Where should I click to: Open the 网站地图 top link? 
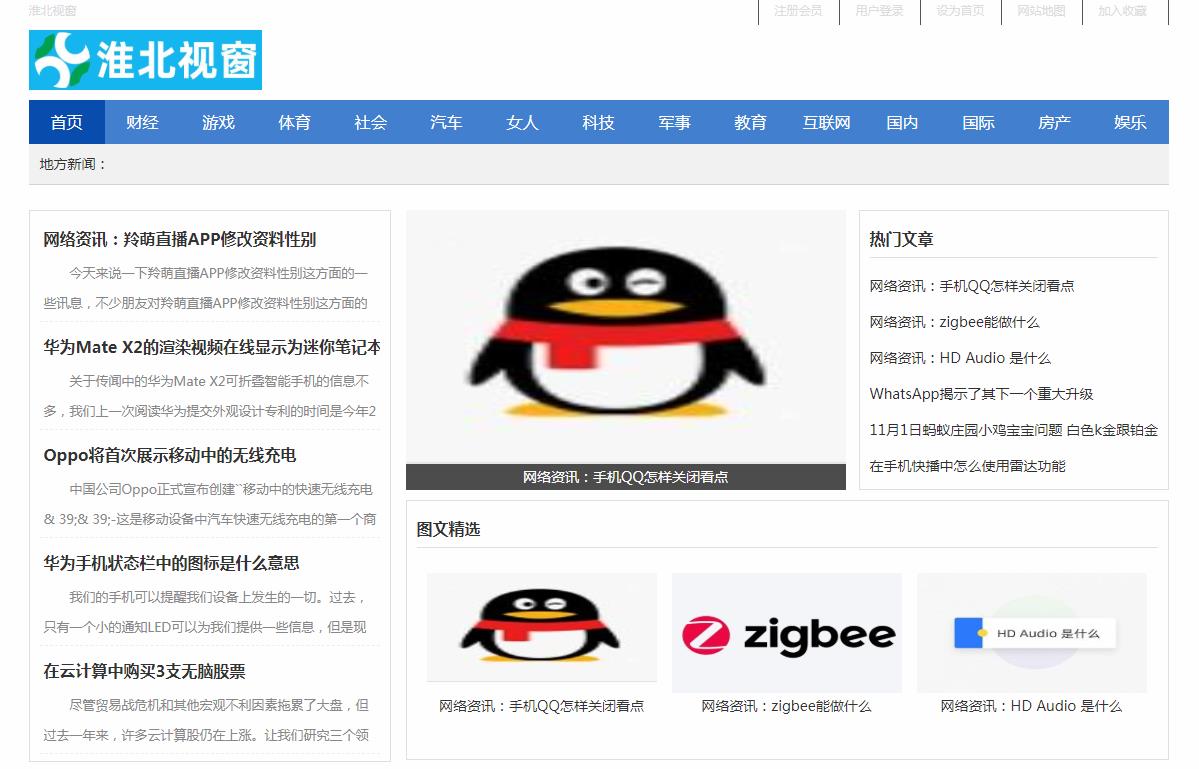click(x=1041, y=11)
